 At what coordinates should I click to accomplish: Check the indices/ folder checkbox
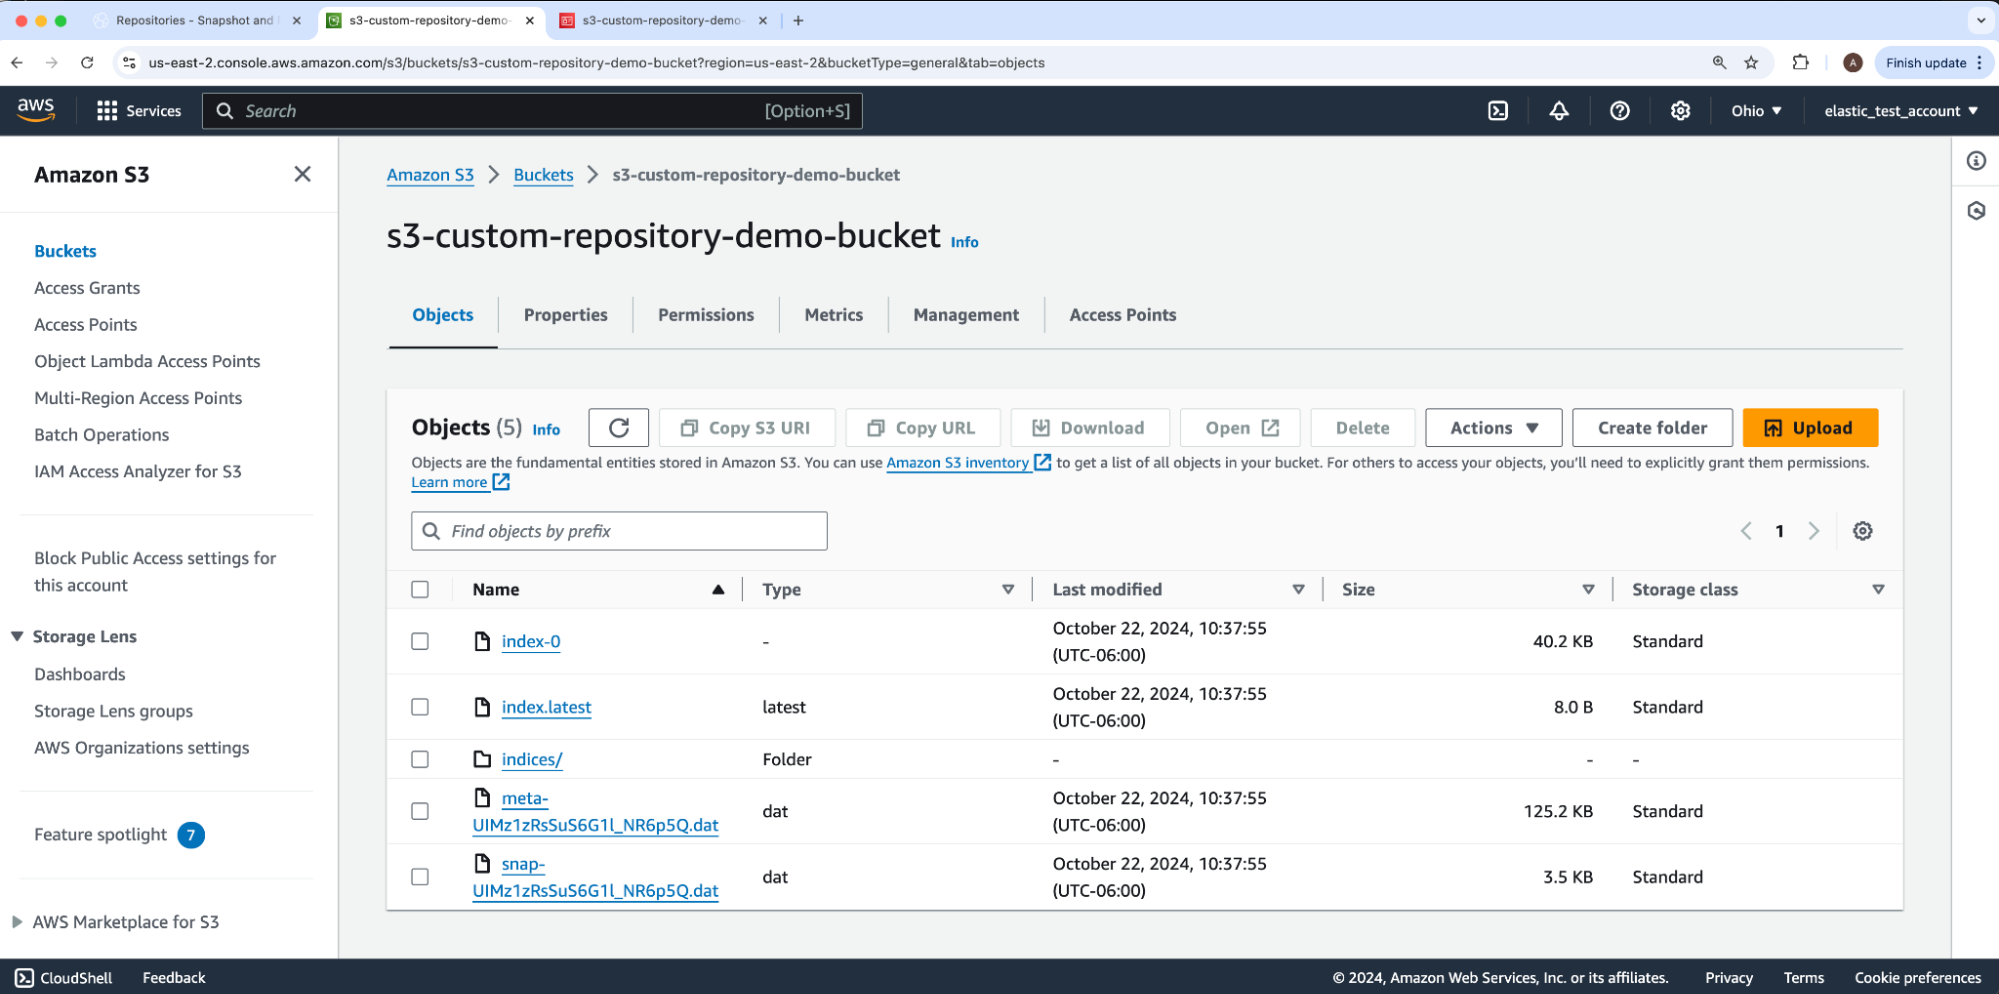pyautogui.click(x=420, y=759)
